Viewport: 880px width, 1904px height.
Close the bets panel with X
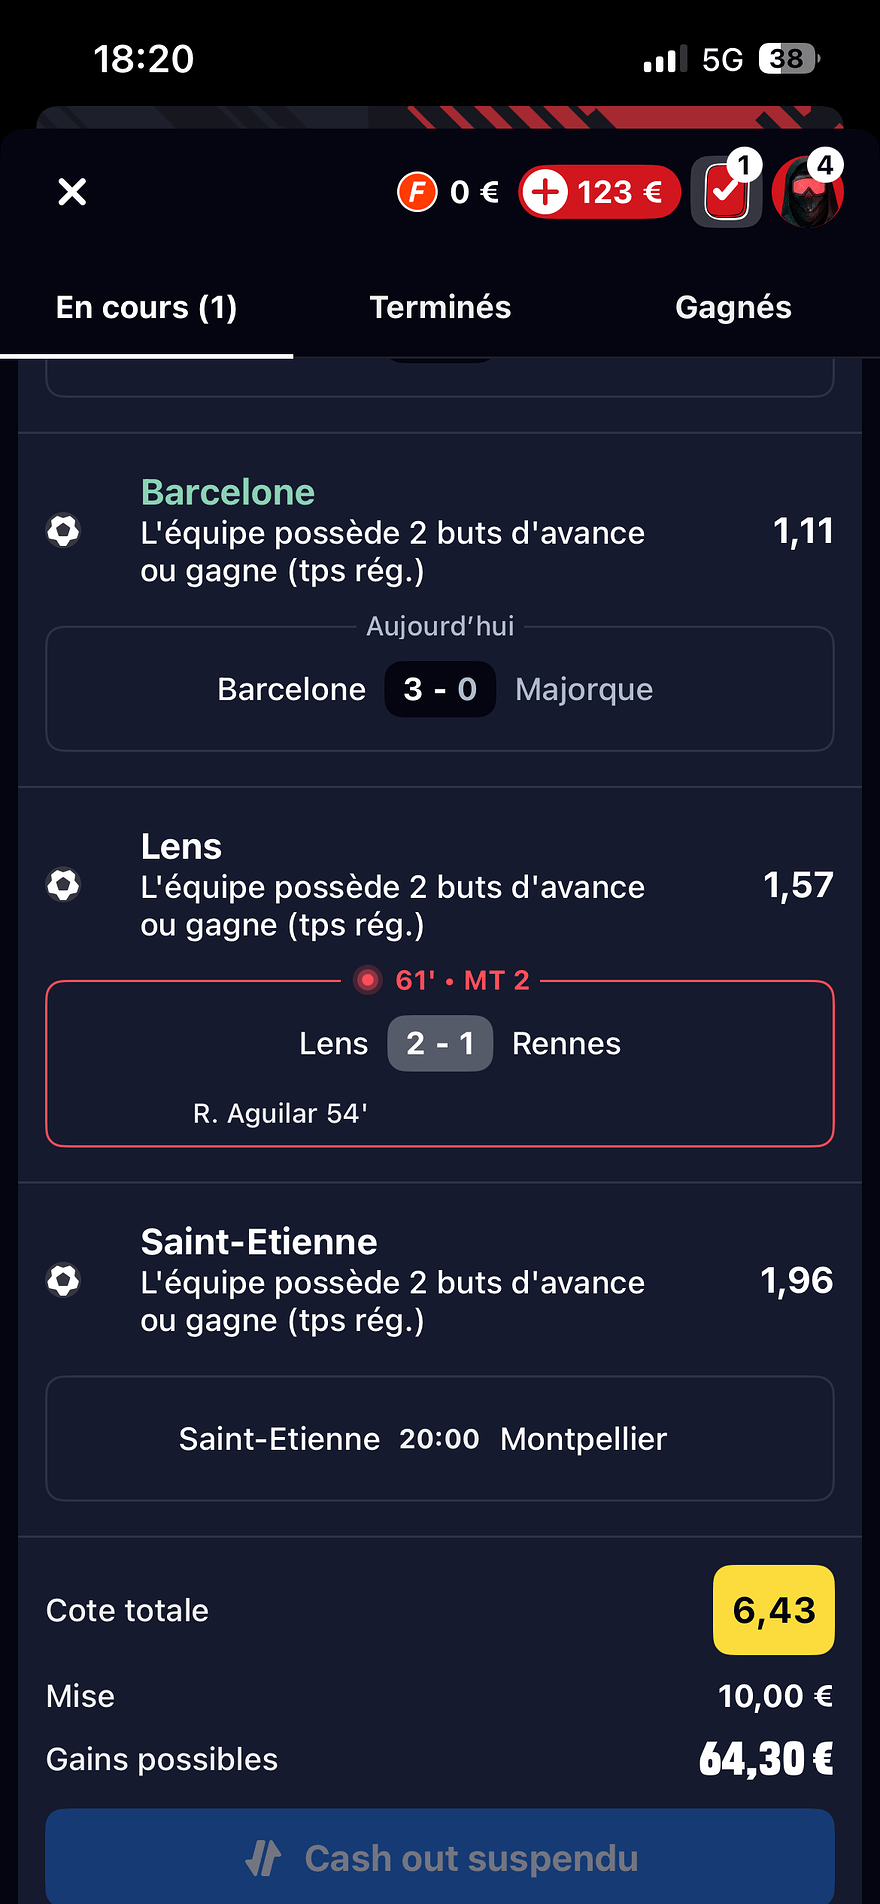tap(72, 191)
